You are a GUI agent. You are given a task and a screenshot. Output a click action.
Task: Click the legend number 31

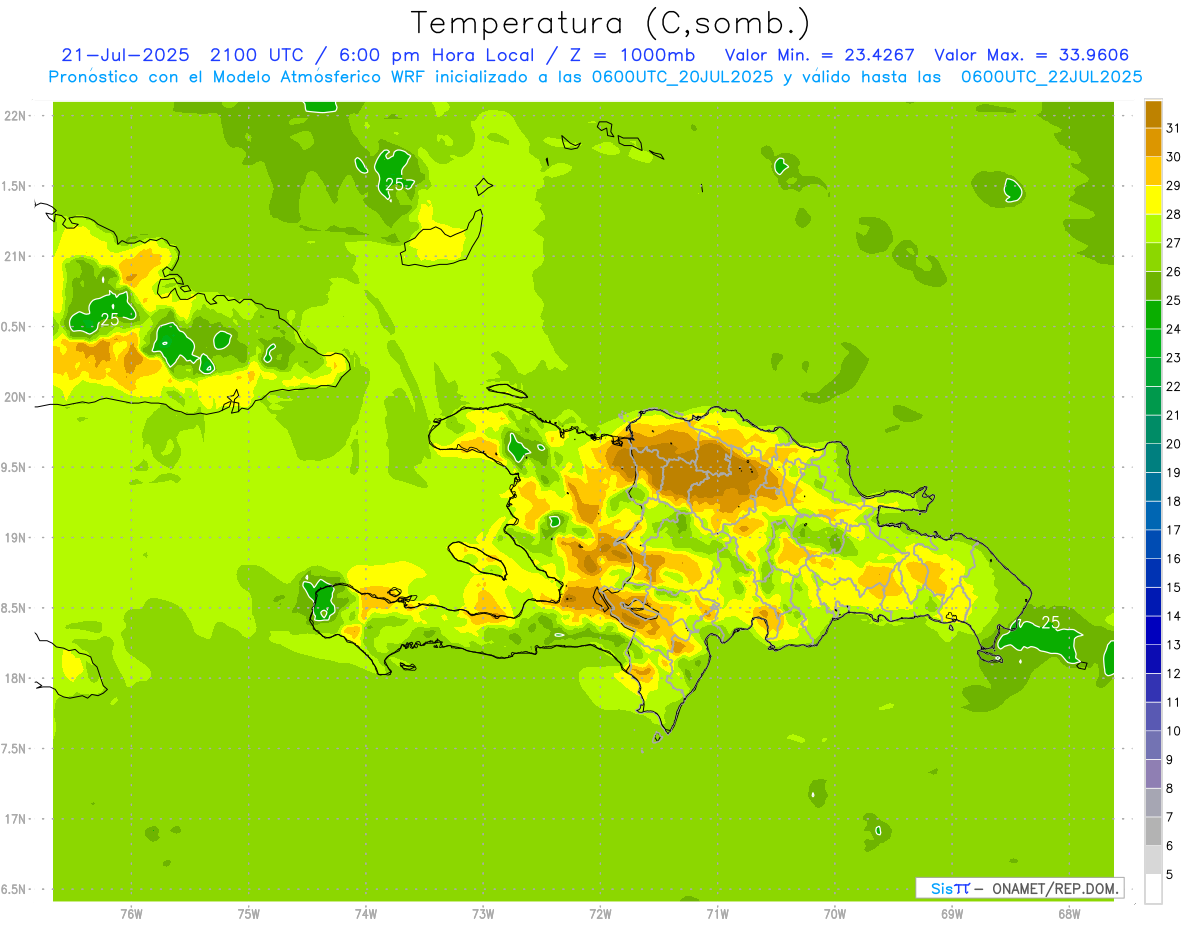(1173, 128)
